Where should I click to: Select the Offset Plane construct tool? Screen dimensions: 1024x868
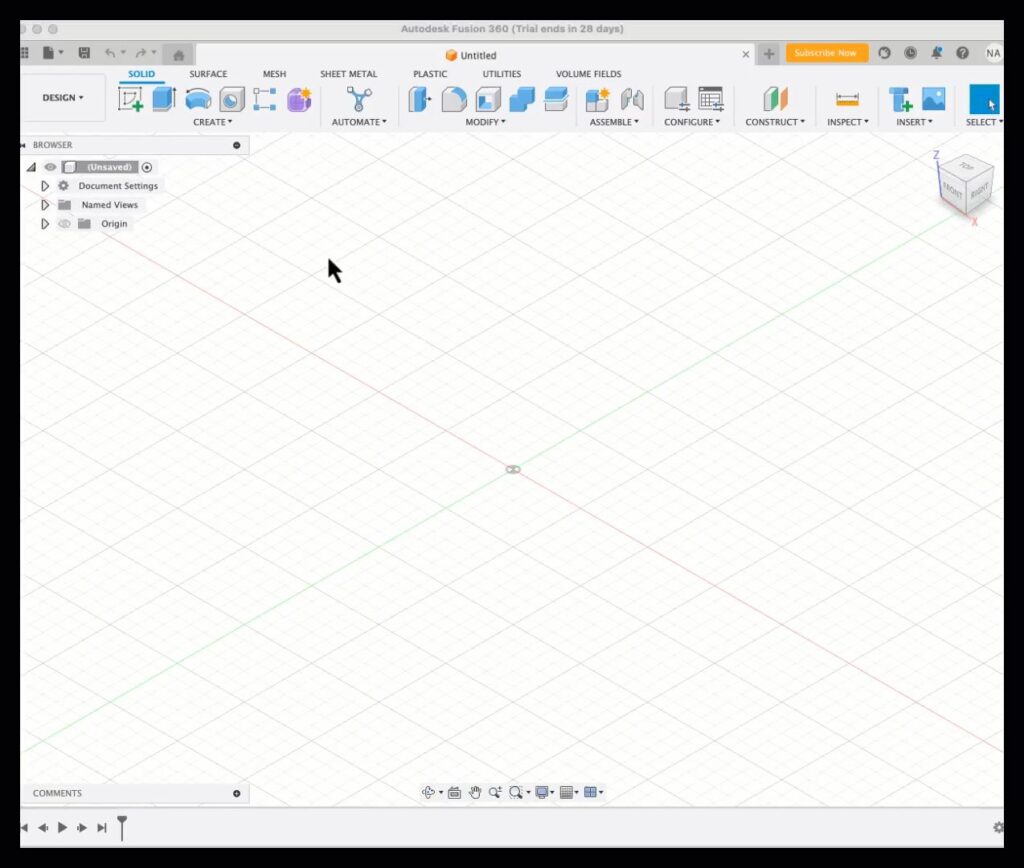pos(775,99)
